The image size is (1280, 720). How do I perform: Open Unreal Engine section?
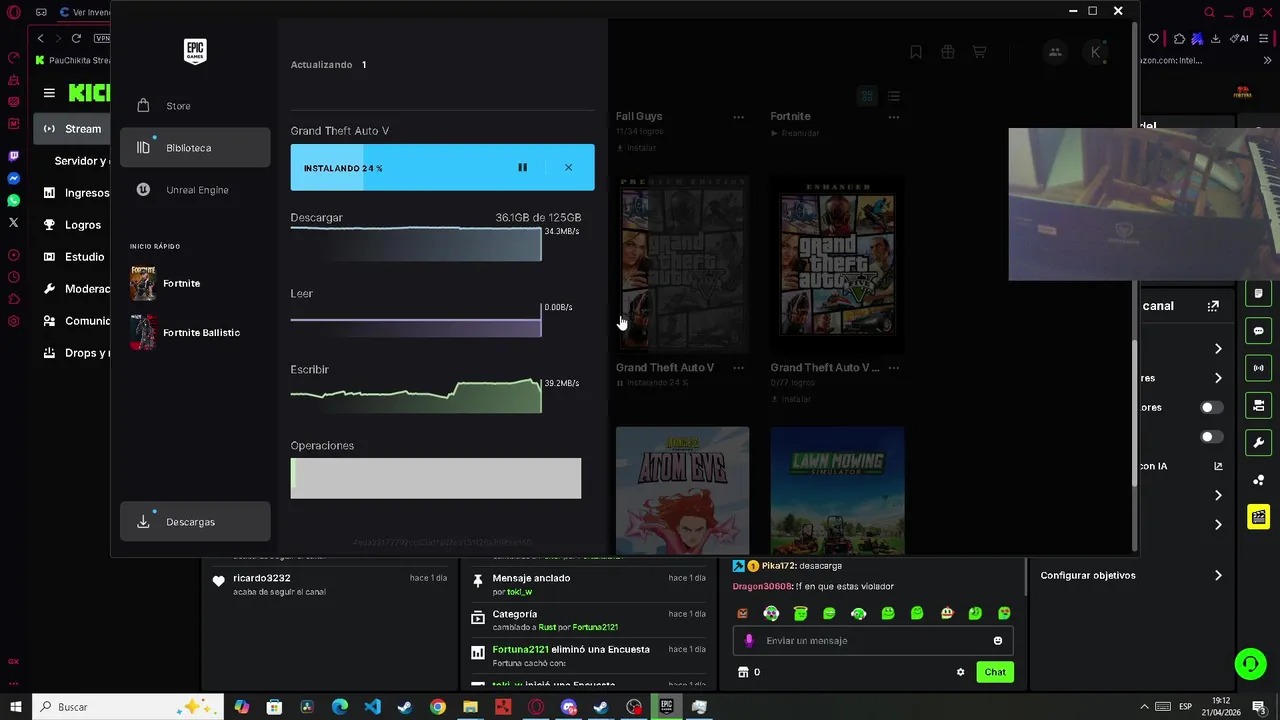click(195, 190)
